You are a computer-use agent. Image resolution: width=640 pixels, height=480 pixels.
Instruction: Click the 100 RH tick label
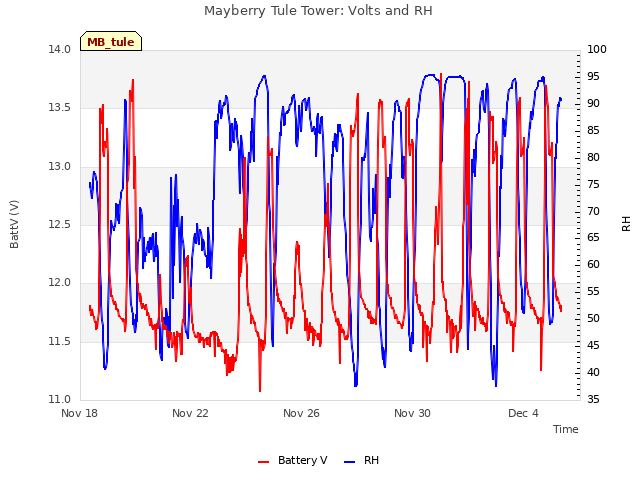tap(597, 49)
